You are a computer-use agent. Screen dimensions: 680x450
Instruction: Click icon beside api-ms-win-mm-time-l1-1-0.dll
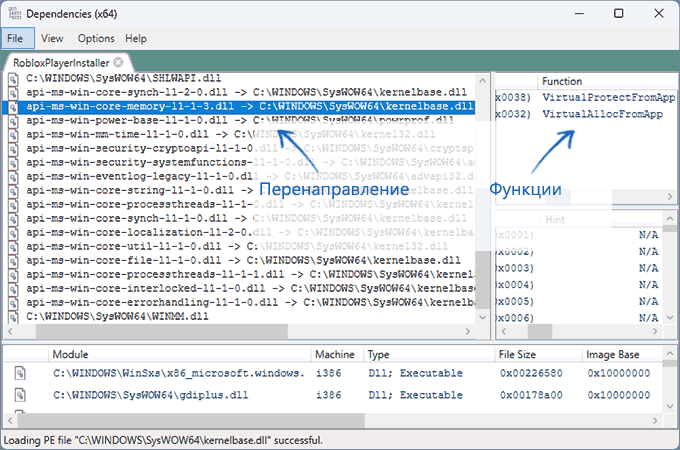pos(13,134)
